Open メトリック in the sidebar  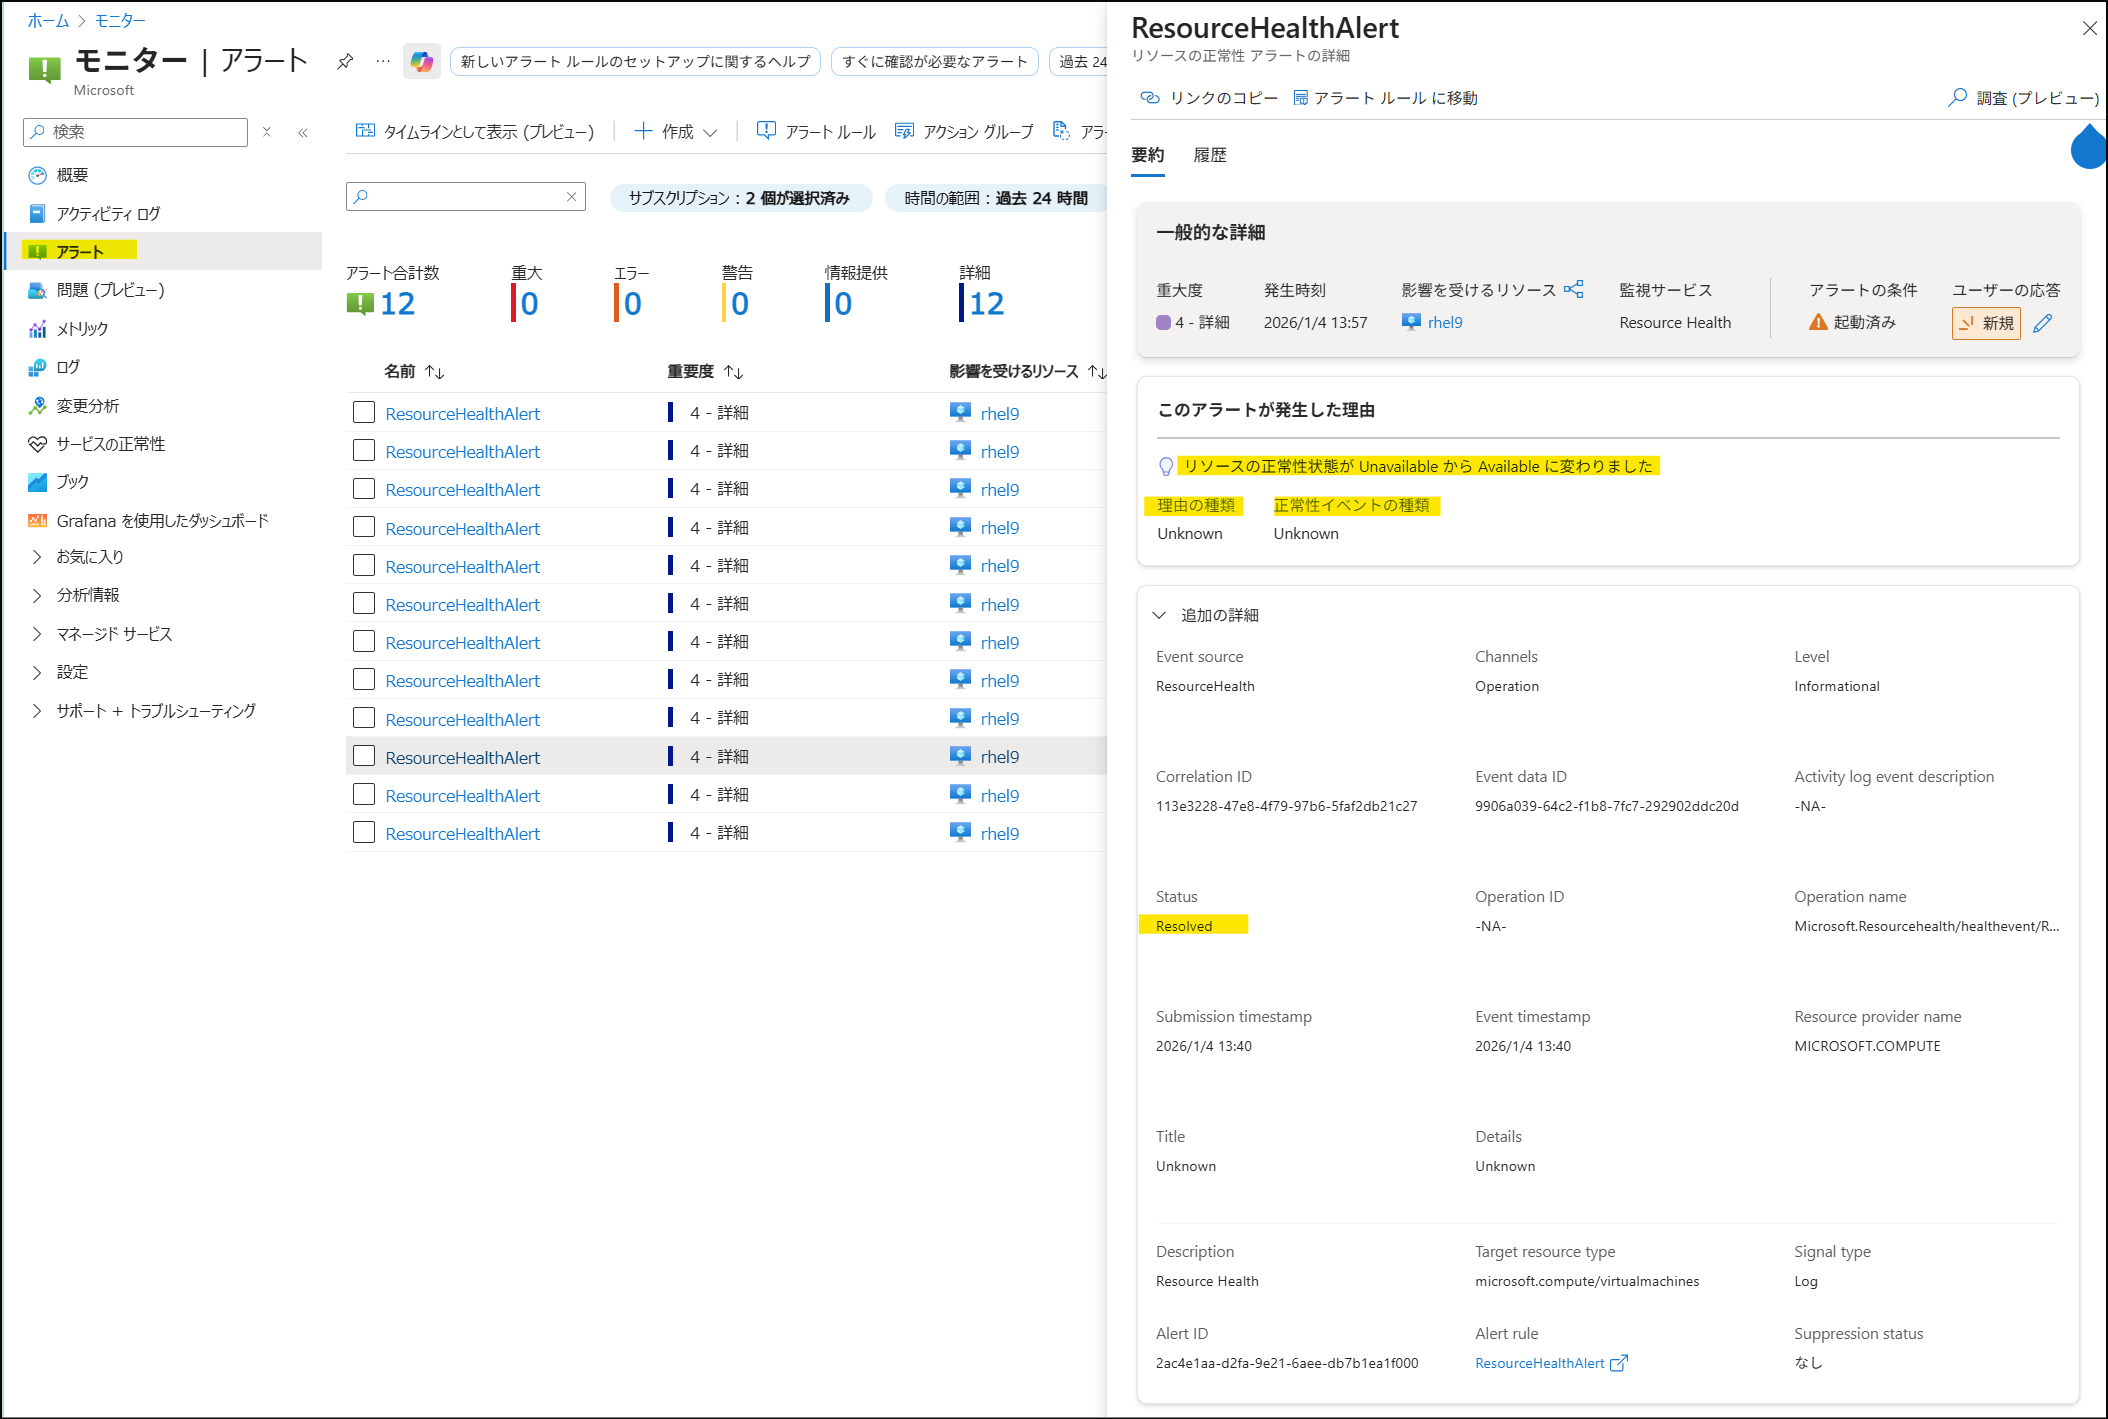82,329
